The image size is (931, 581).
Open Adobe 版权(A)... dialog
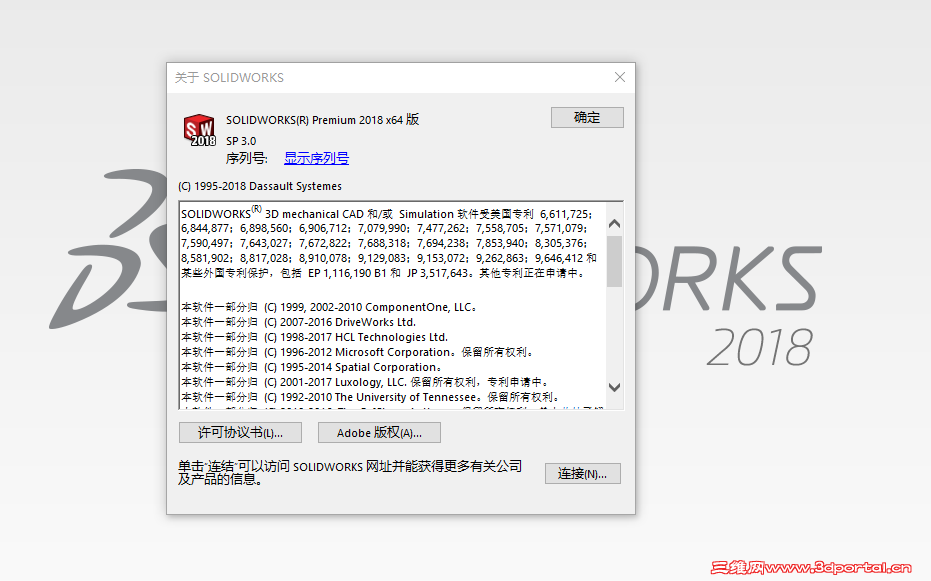379,433
